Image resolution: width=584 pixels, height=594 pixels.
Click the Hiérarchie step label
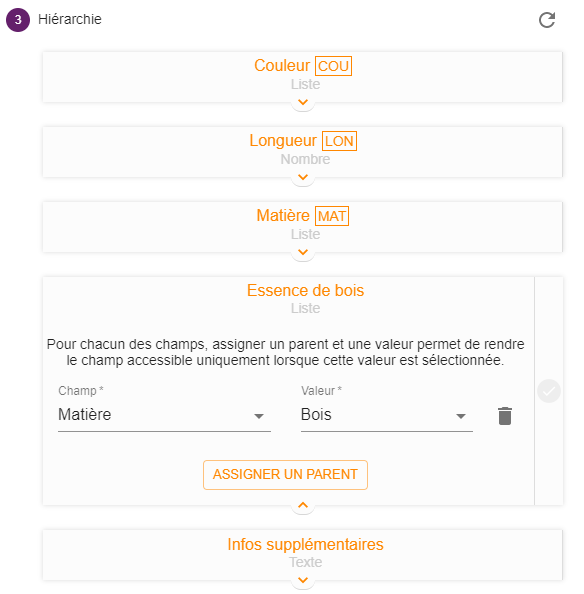[x=70, y=19]
